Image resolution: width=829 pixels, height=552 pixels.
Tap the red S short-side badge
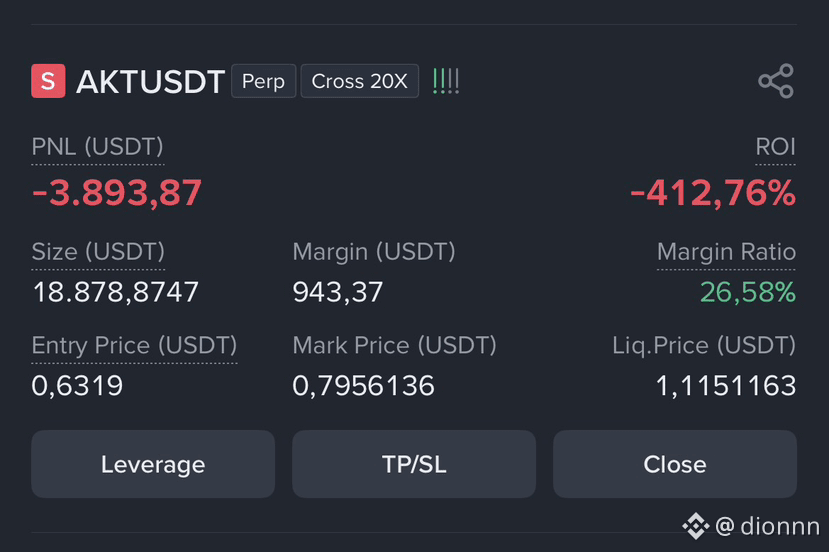48,81
